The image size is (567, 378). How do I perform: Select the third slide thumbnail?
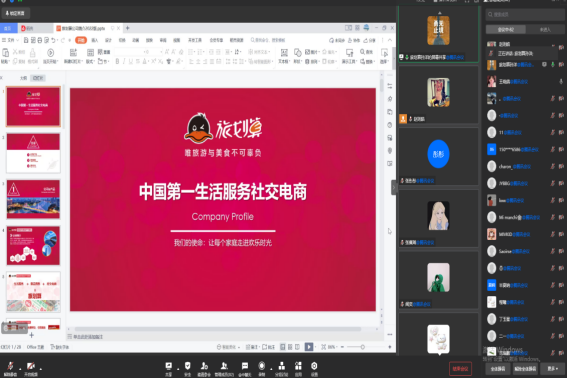33,199
